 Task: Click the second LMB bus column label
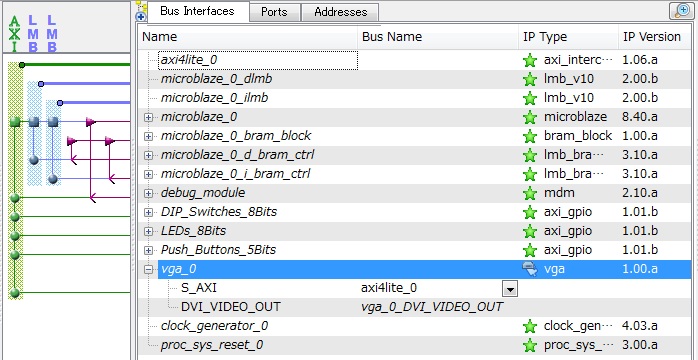(x=52, y=34)
